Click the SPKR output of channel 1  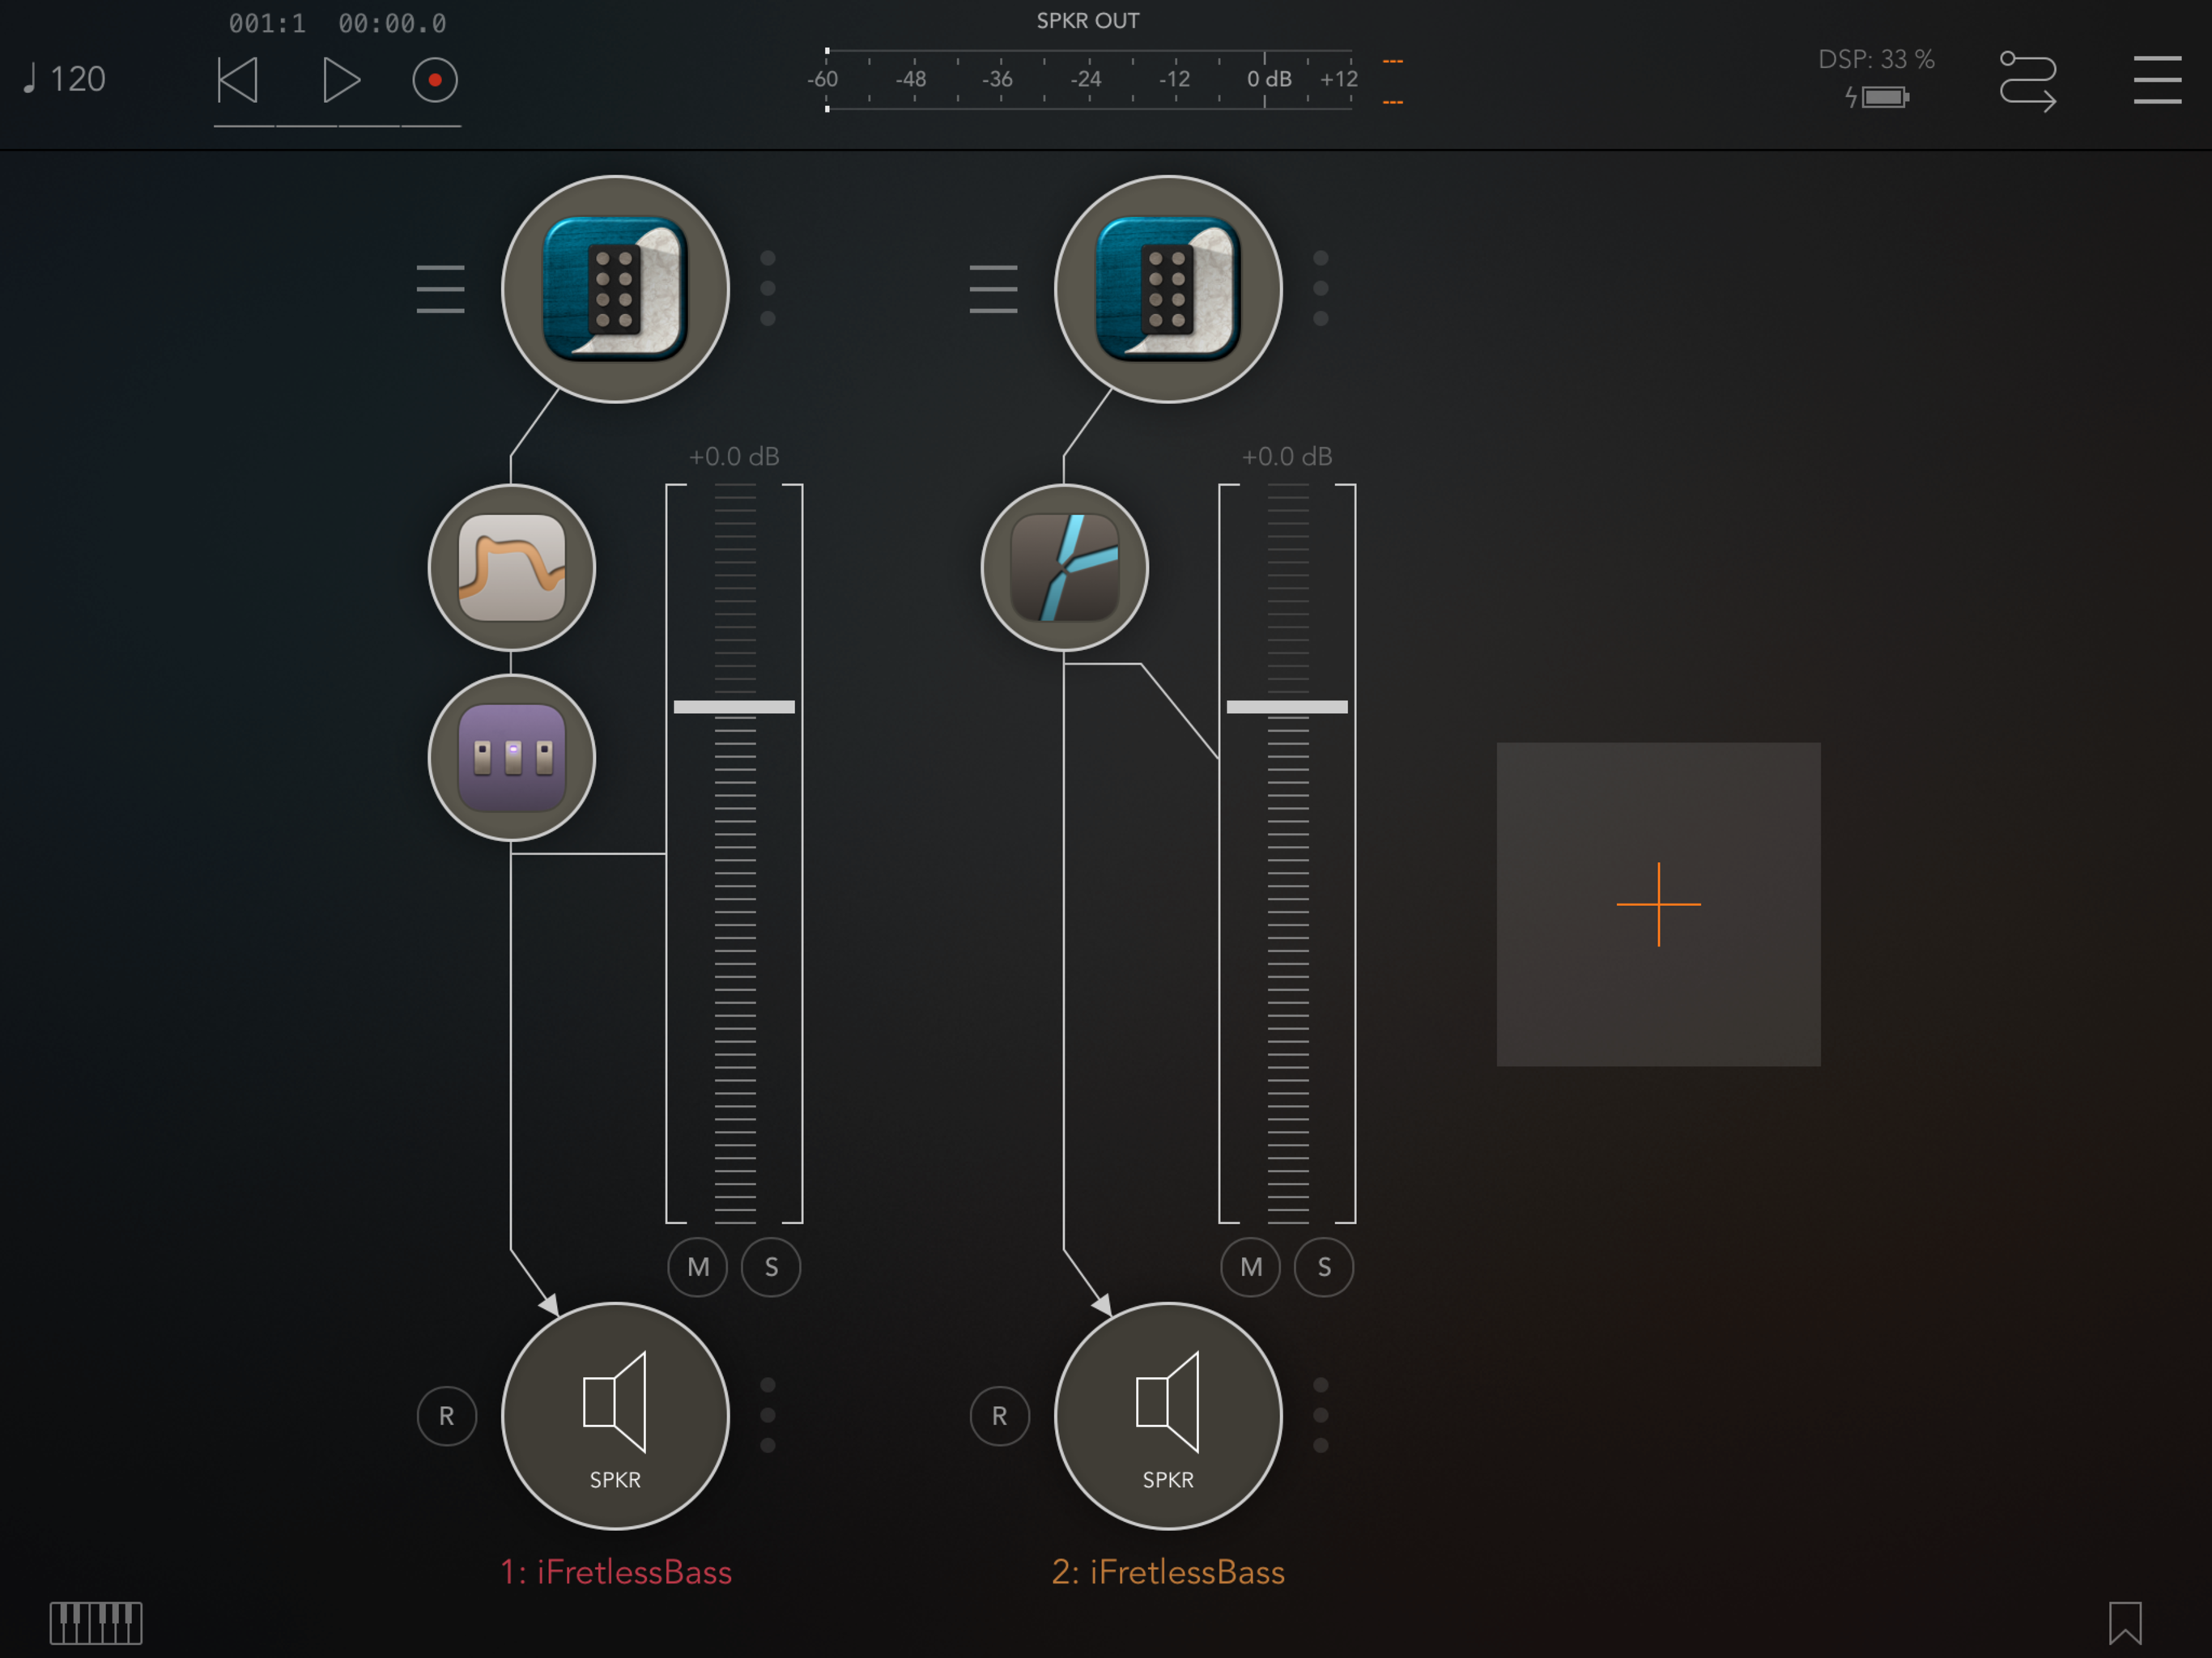pyautogui.click(x=615, y=1415)
